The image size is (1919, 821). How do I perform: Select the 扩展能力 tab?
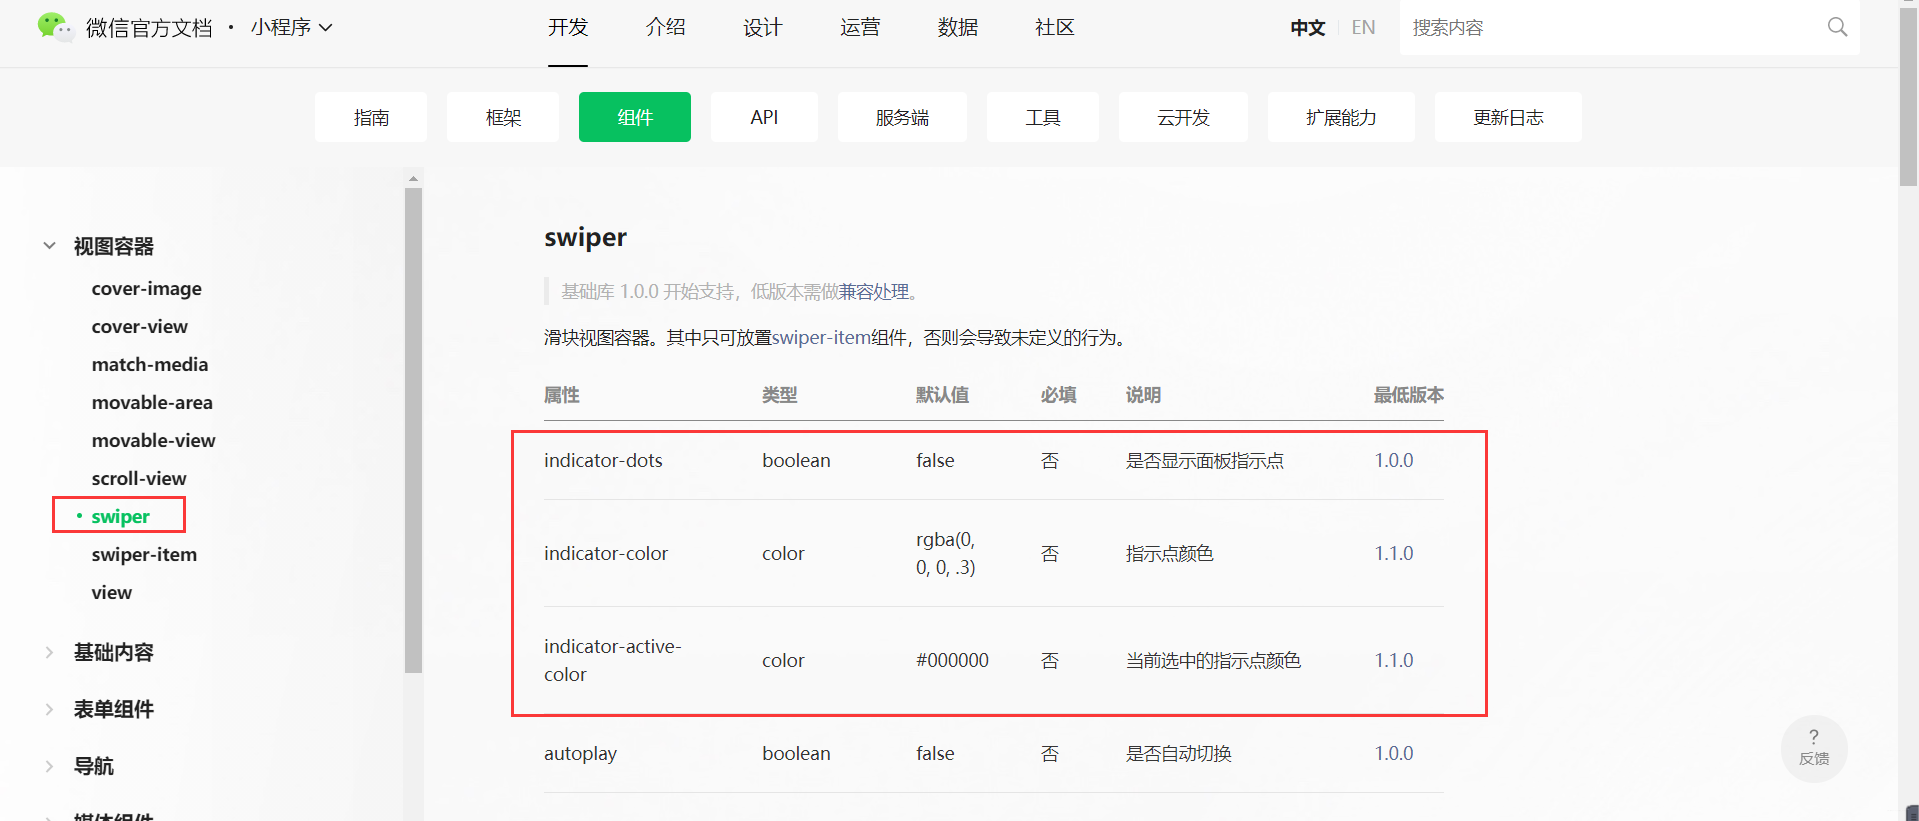coord(1341,117)
